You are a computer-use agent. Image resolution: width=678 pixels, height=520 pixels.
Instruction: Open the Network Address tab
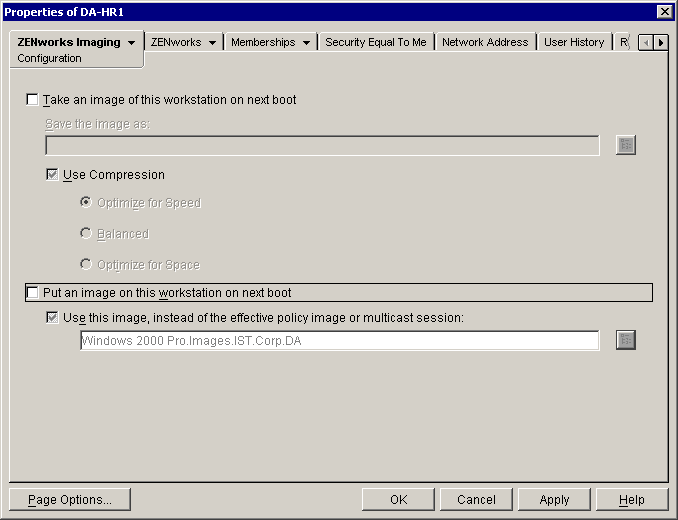pos(485,42)
